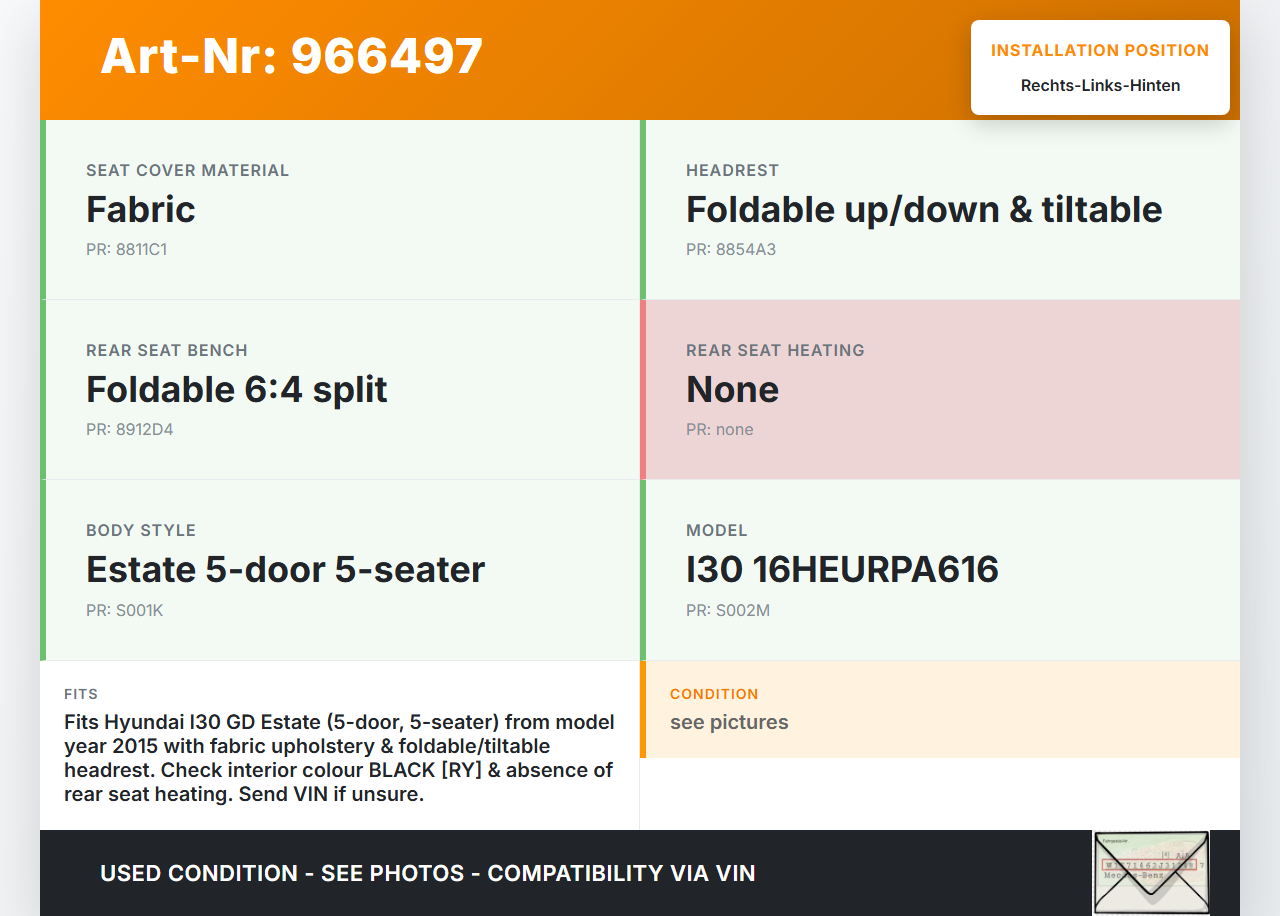This screenshot has width=1280, height=916.
Task: Click the 'Art-Nr: 966497' heading
Action: (292, 56)
